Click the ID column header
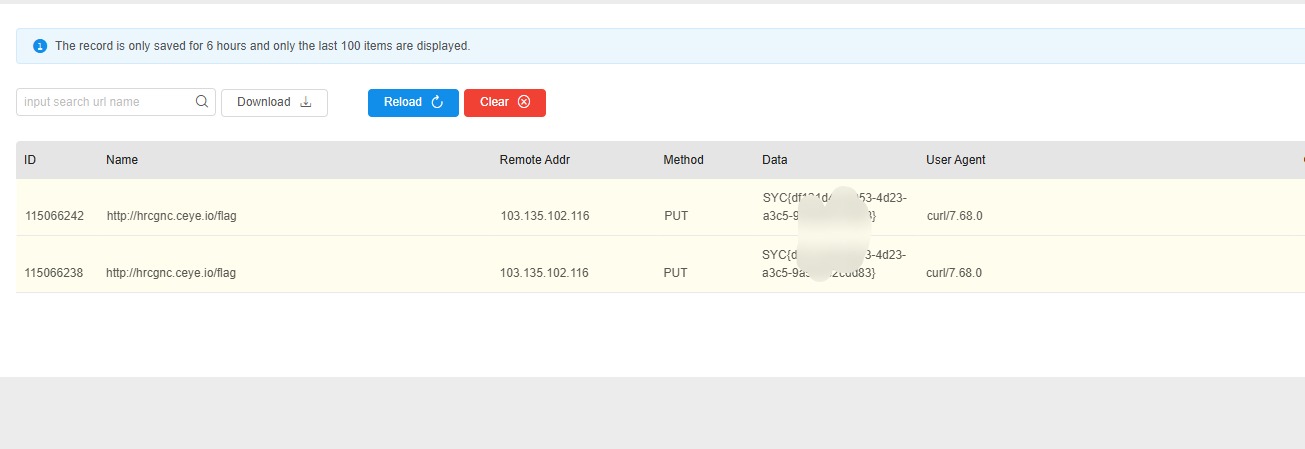1305x449 pixels. (x=31, y=160)
